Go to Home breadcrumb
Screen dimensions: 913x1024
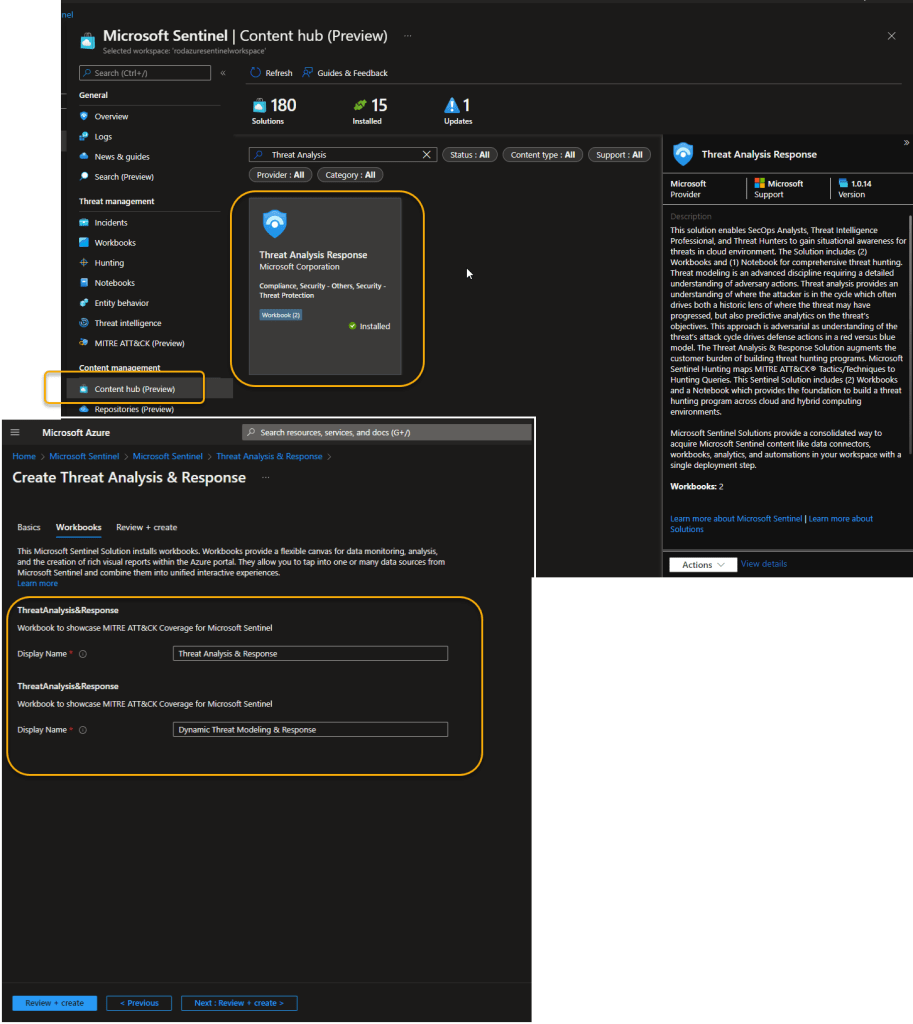point(24,456)
